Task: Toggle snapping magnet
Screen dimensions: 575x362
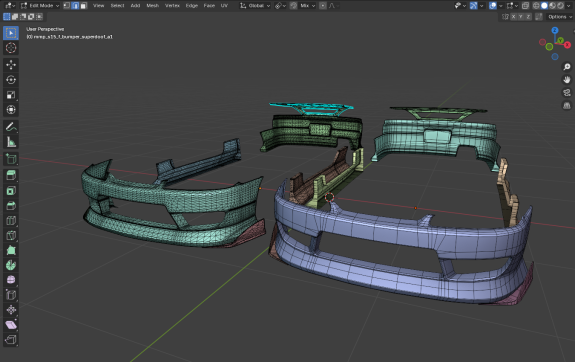Action: click(x=293, y=6)
